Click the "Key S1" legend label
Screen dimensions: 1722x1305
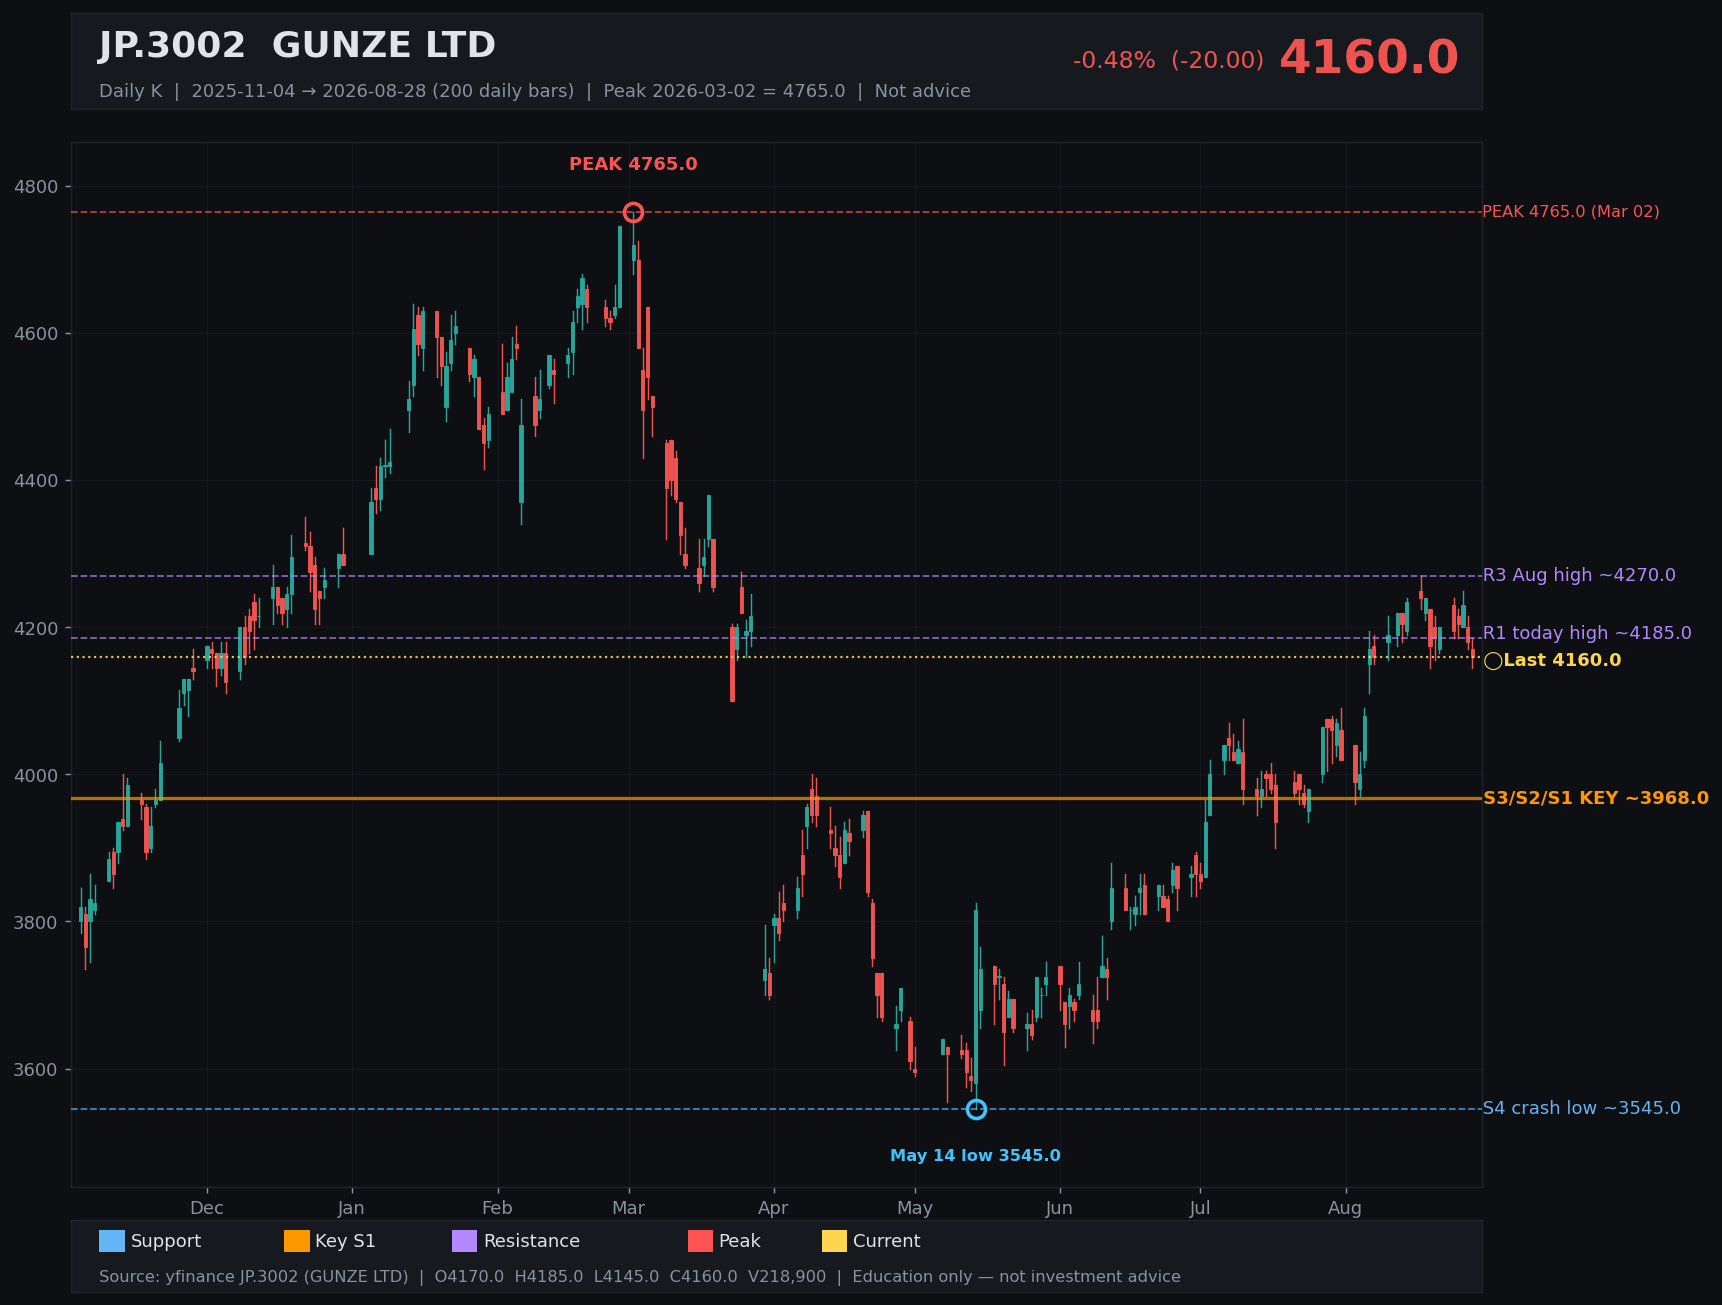(345, 1241)
